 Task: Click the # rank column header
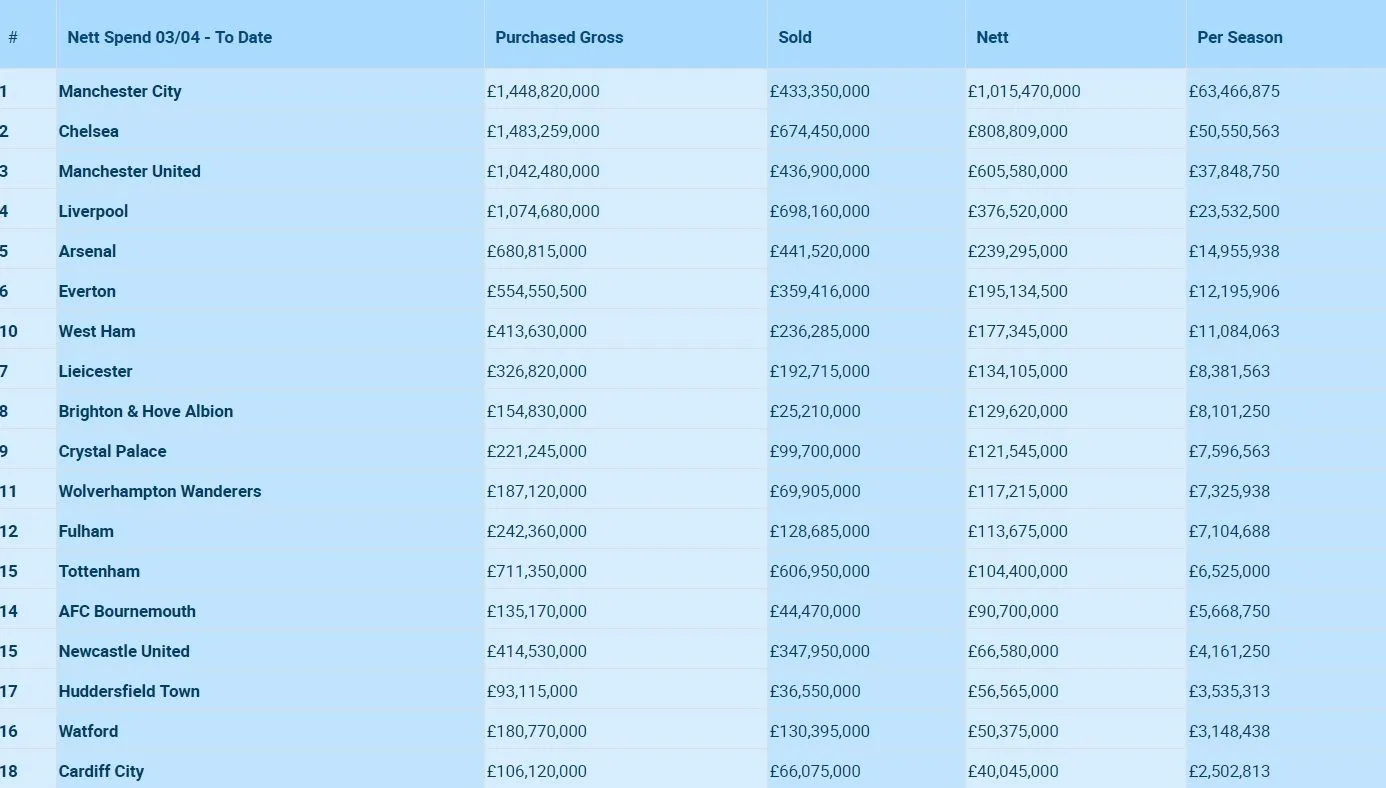click(13, 37)
